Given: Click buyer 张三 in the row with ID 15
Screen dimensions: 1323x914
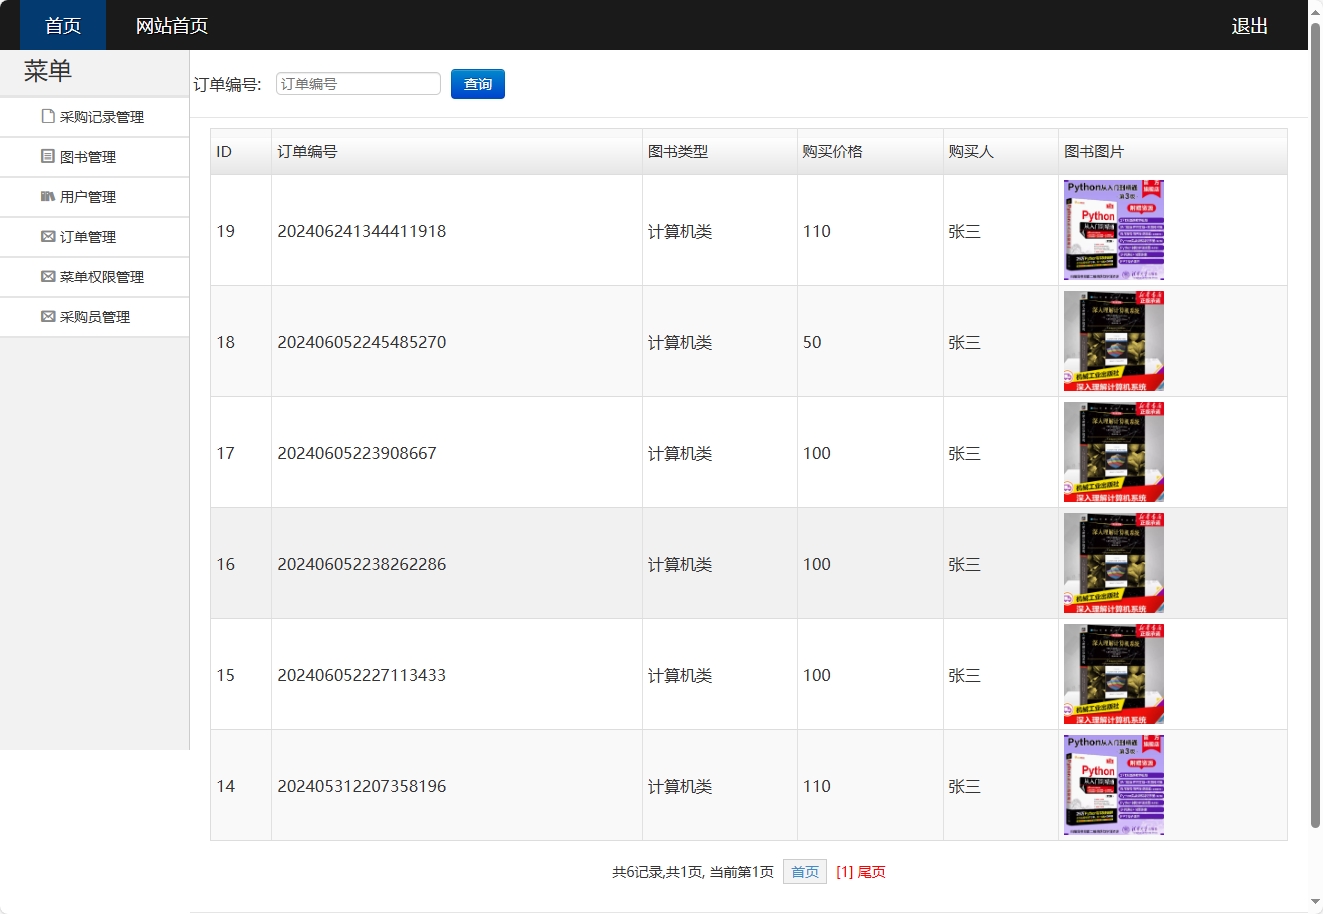Looking at the screenshot, I should coord(964,675).
